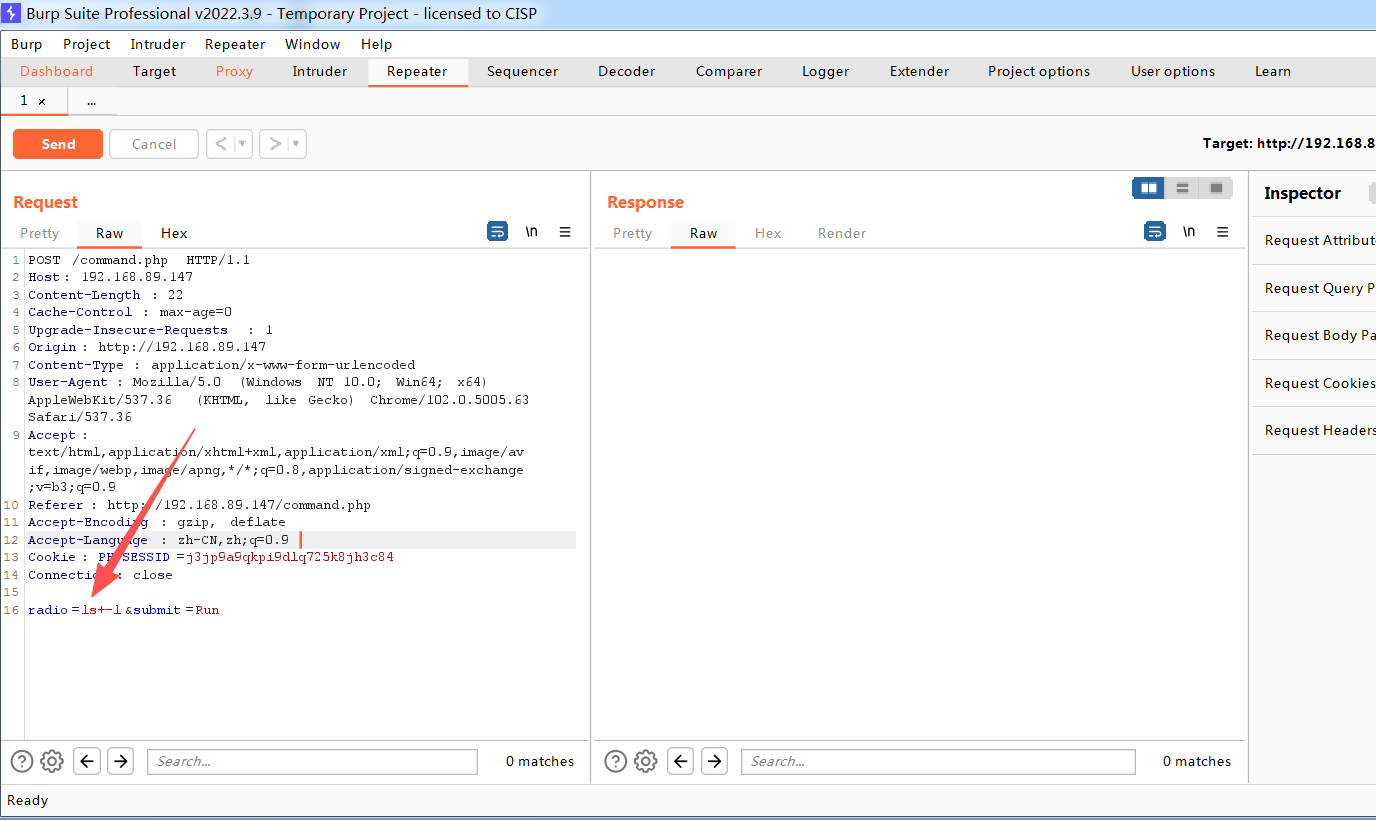Screen dimensions: 1376x820
Task: Open Request panel hamburger options menu
Action: 565,232
